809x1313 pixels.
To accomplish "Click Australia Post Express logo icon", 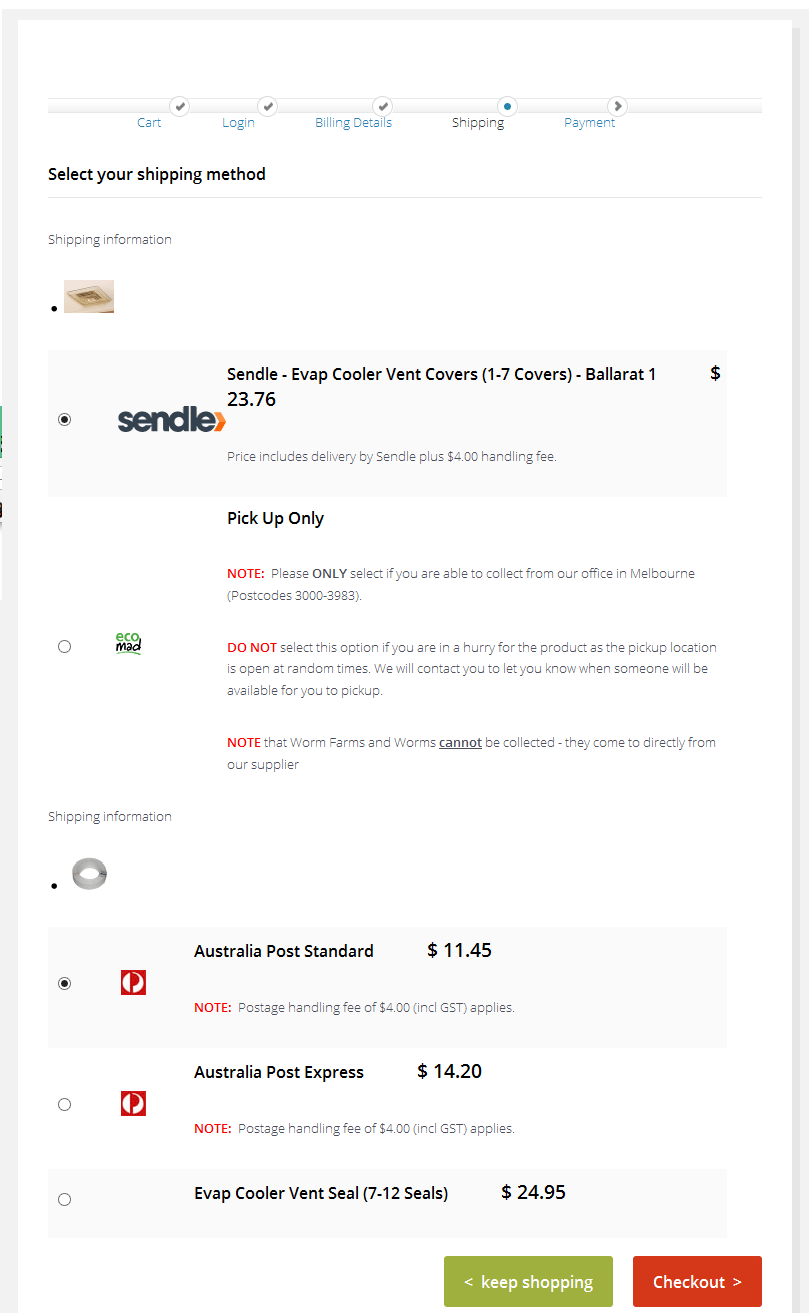I will [x=133, y=1103].
